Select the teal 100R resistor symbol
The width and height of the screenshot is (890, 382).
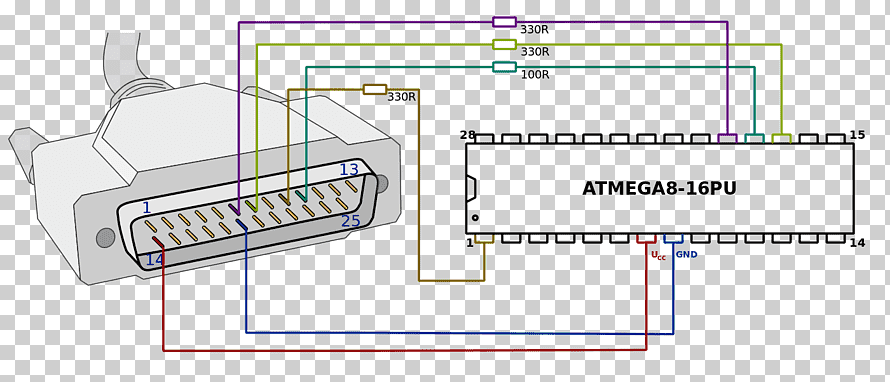504,67
